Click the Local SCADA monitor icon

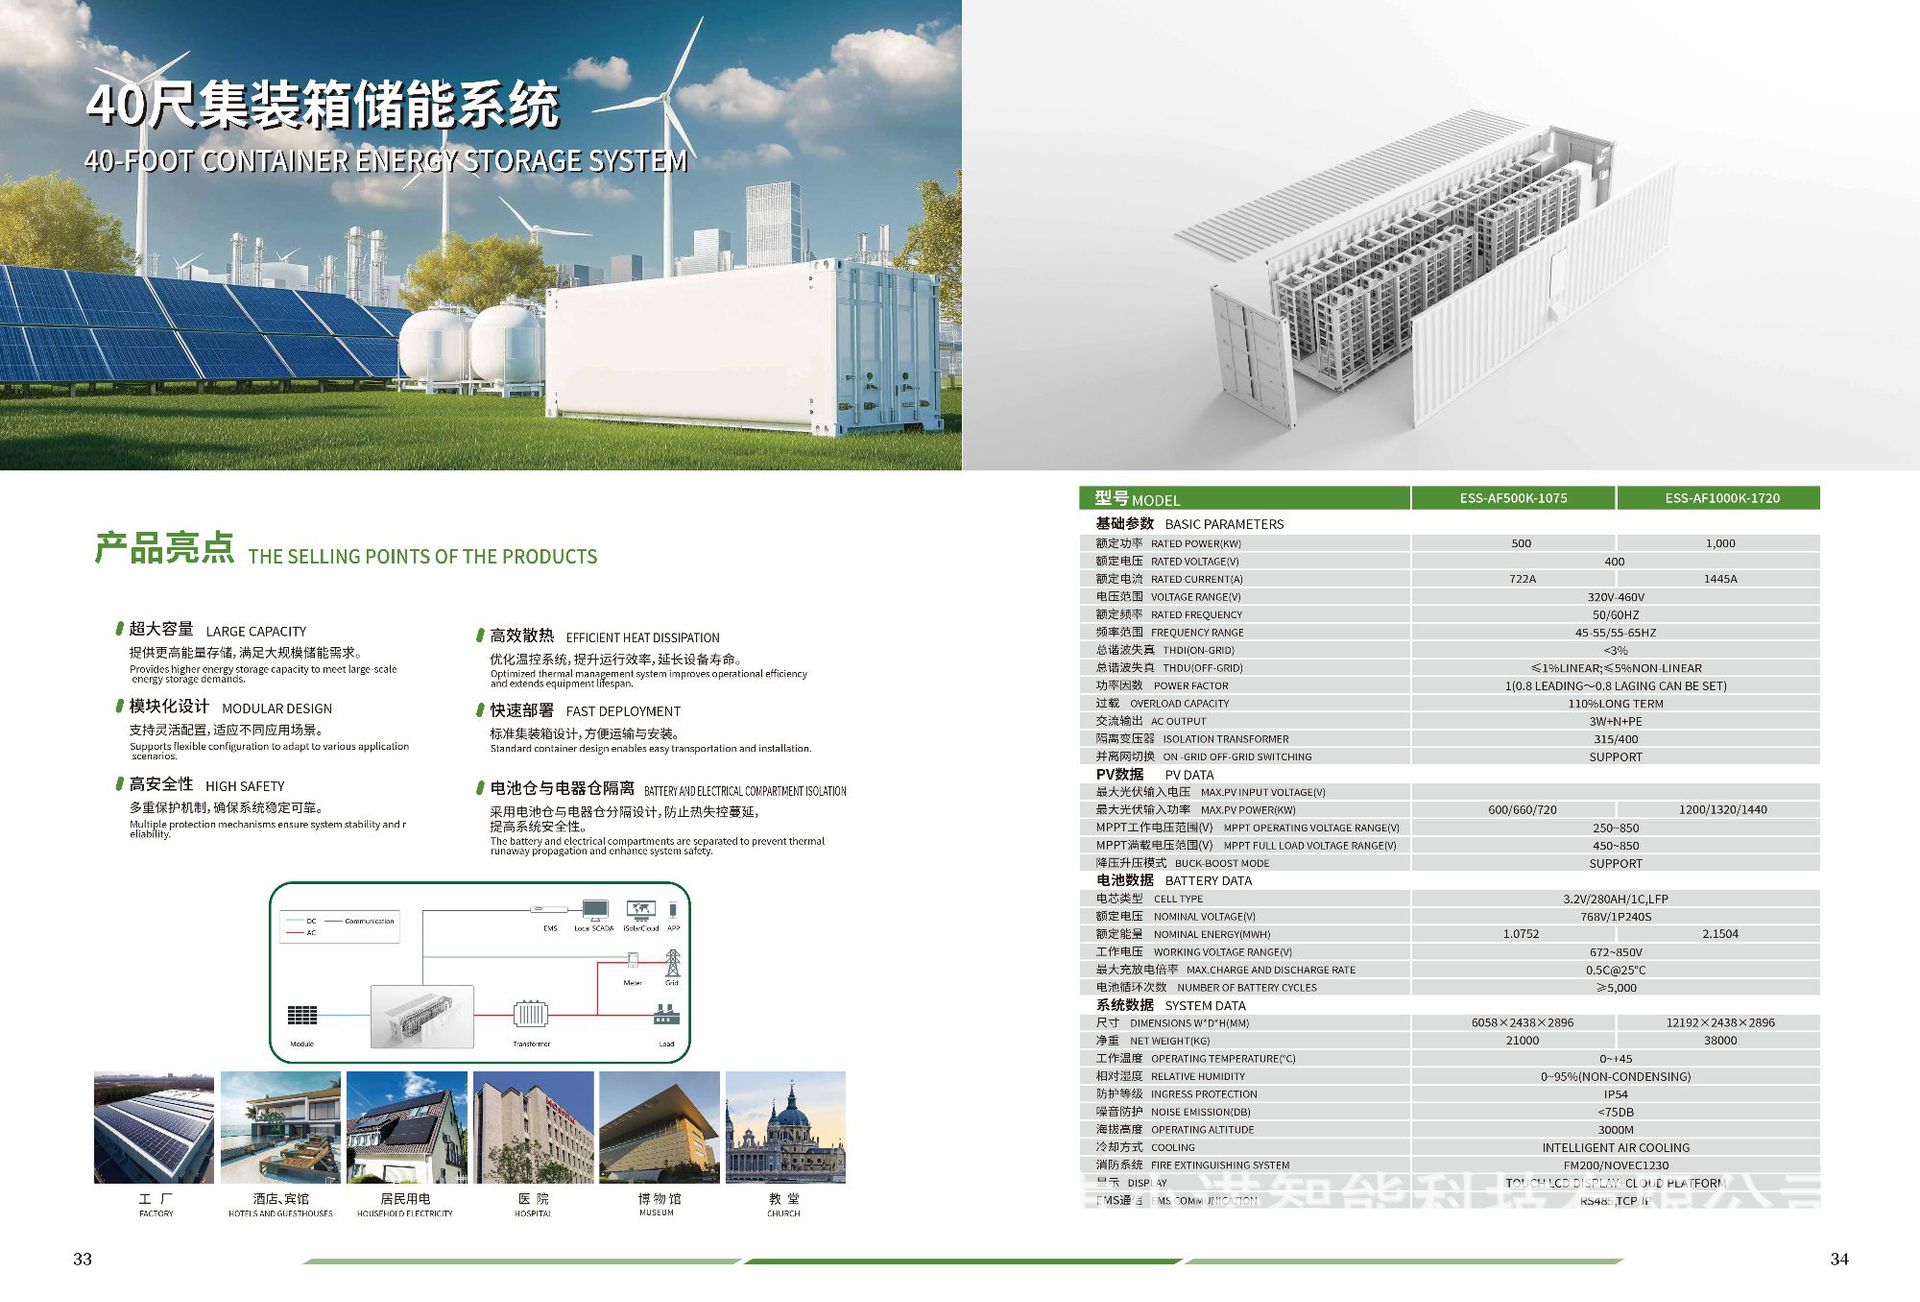[595, 909]
